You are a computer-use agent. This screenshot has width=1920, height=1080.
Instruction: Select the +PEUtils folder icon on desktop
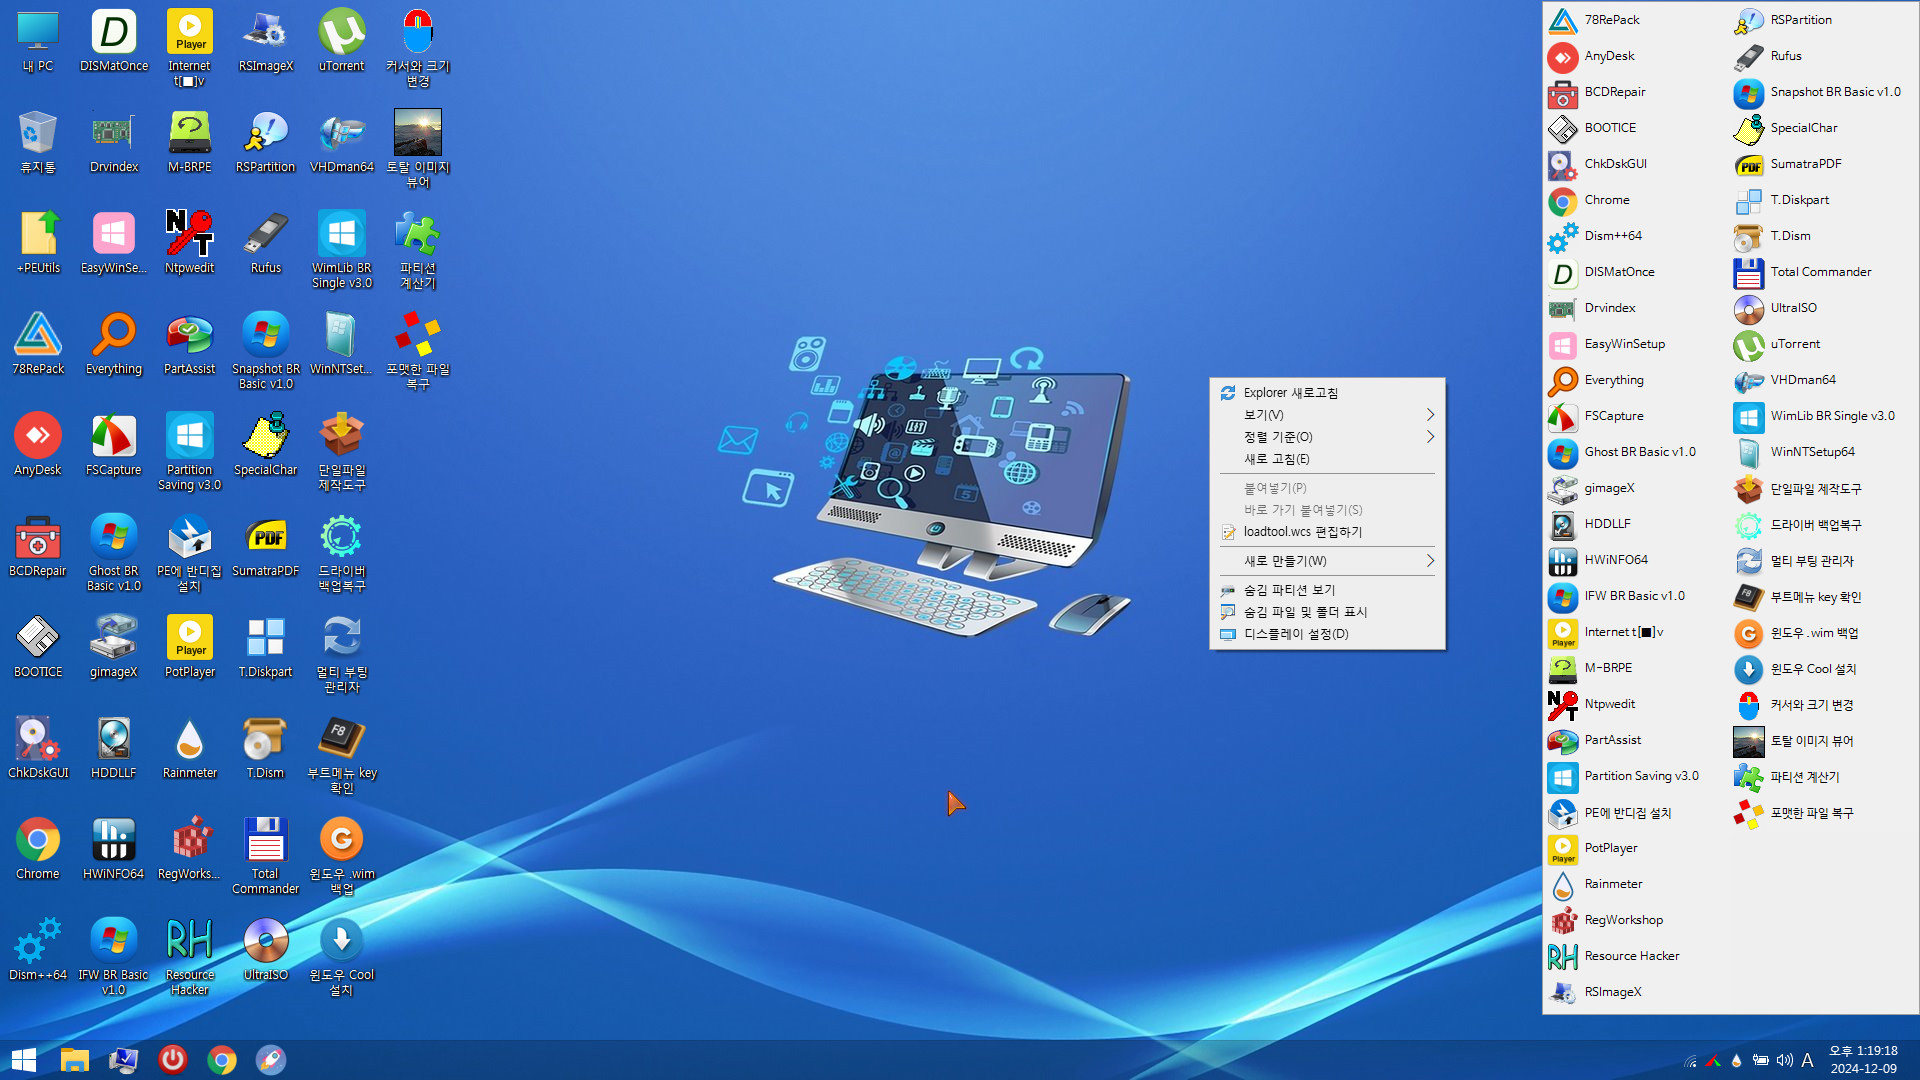(x=38, y=243)
